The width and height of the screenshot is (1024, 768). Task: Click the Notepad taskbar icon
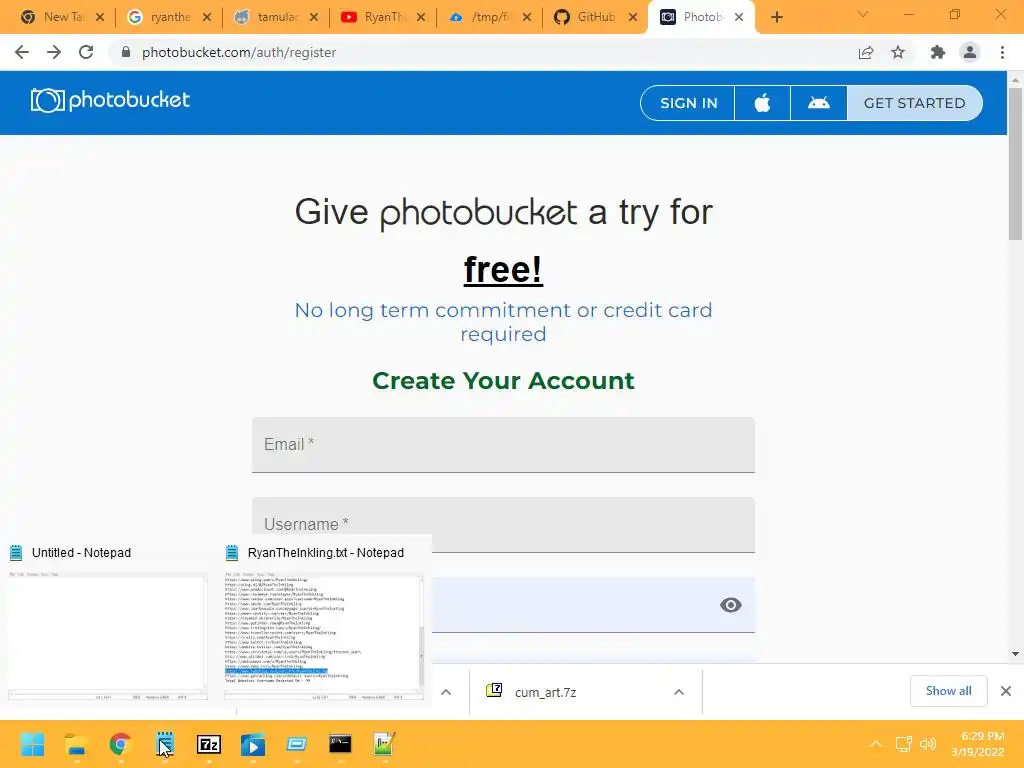[165, 744]
